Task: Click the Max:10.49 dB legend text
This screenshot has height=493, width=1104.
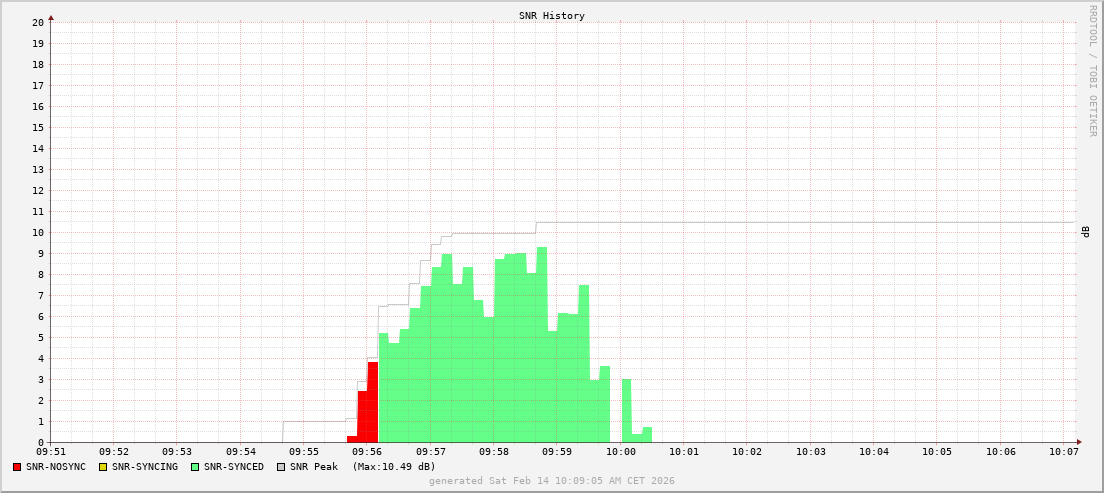Action: coord(394,467)
